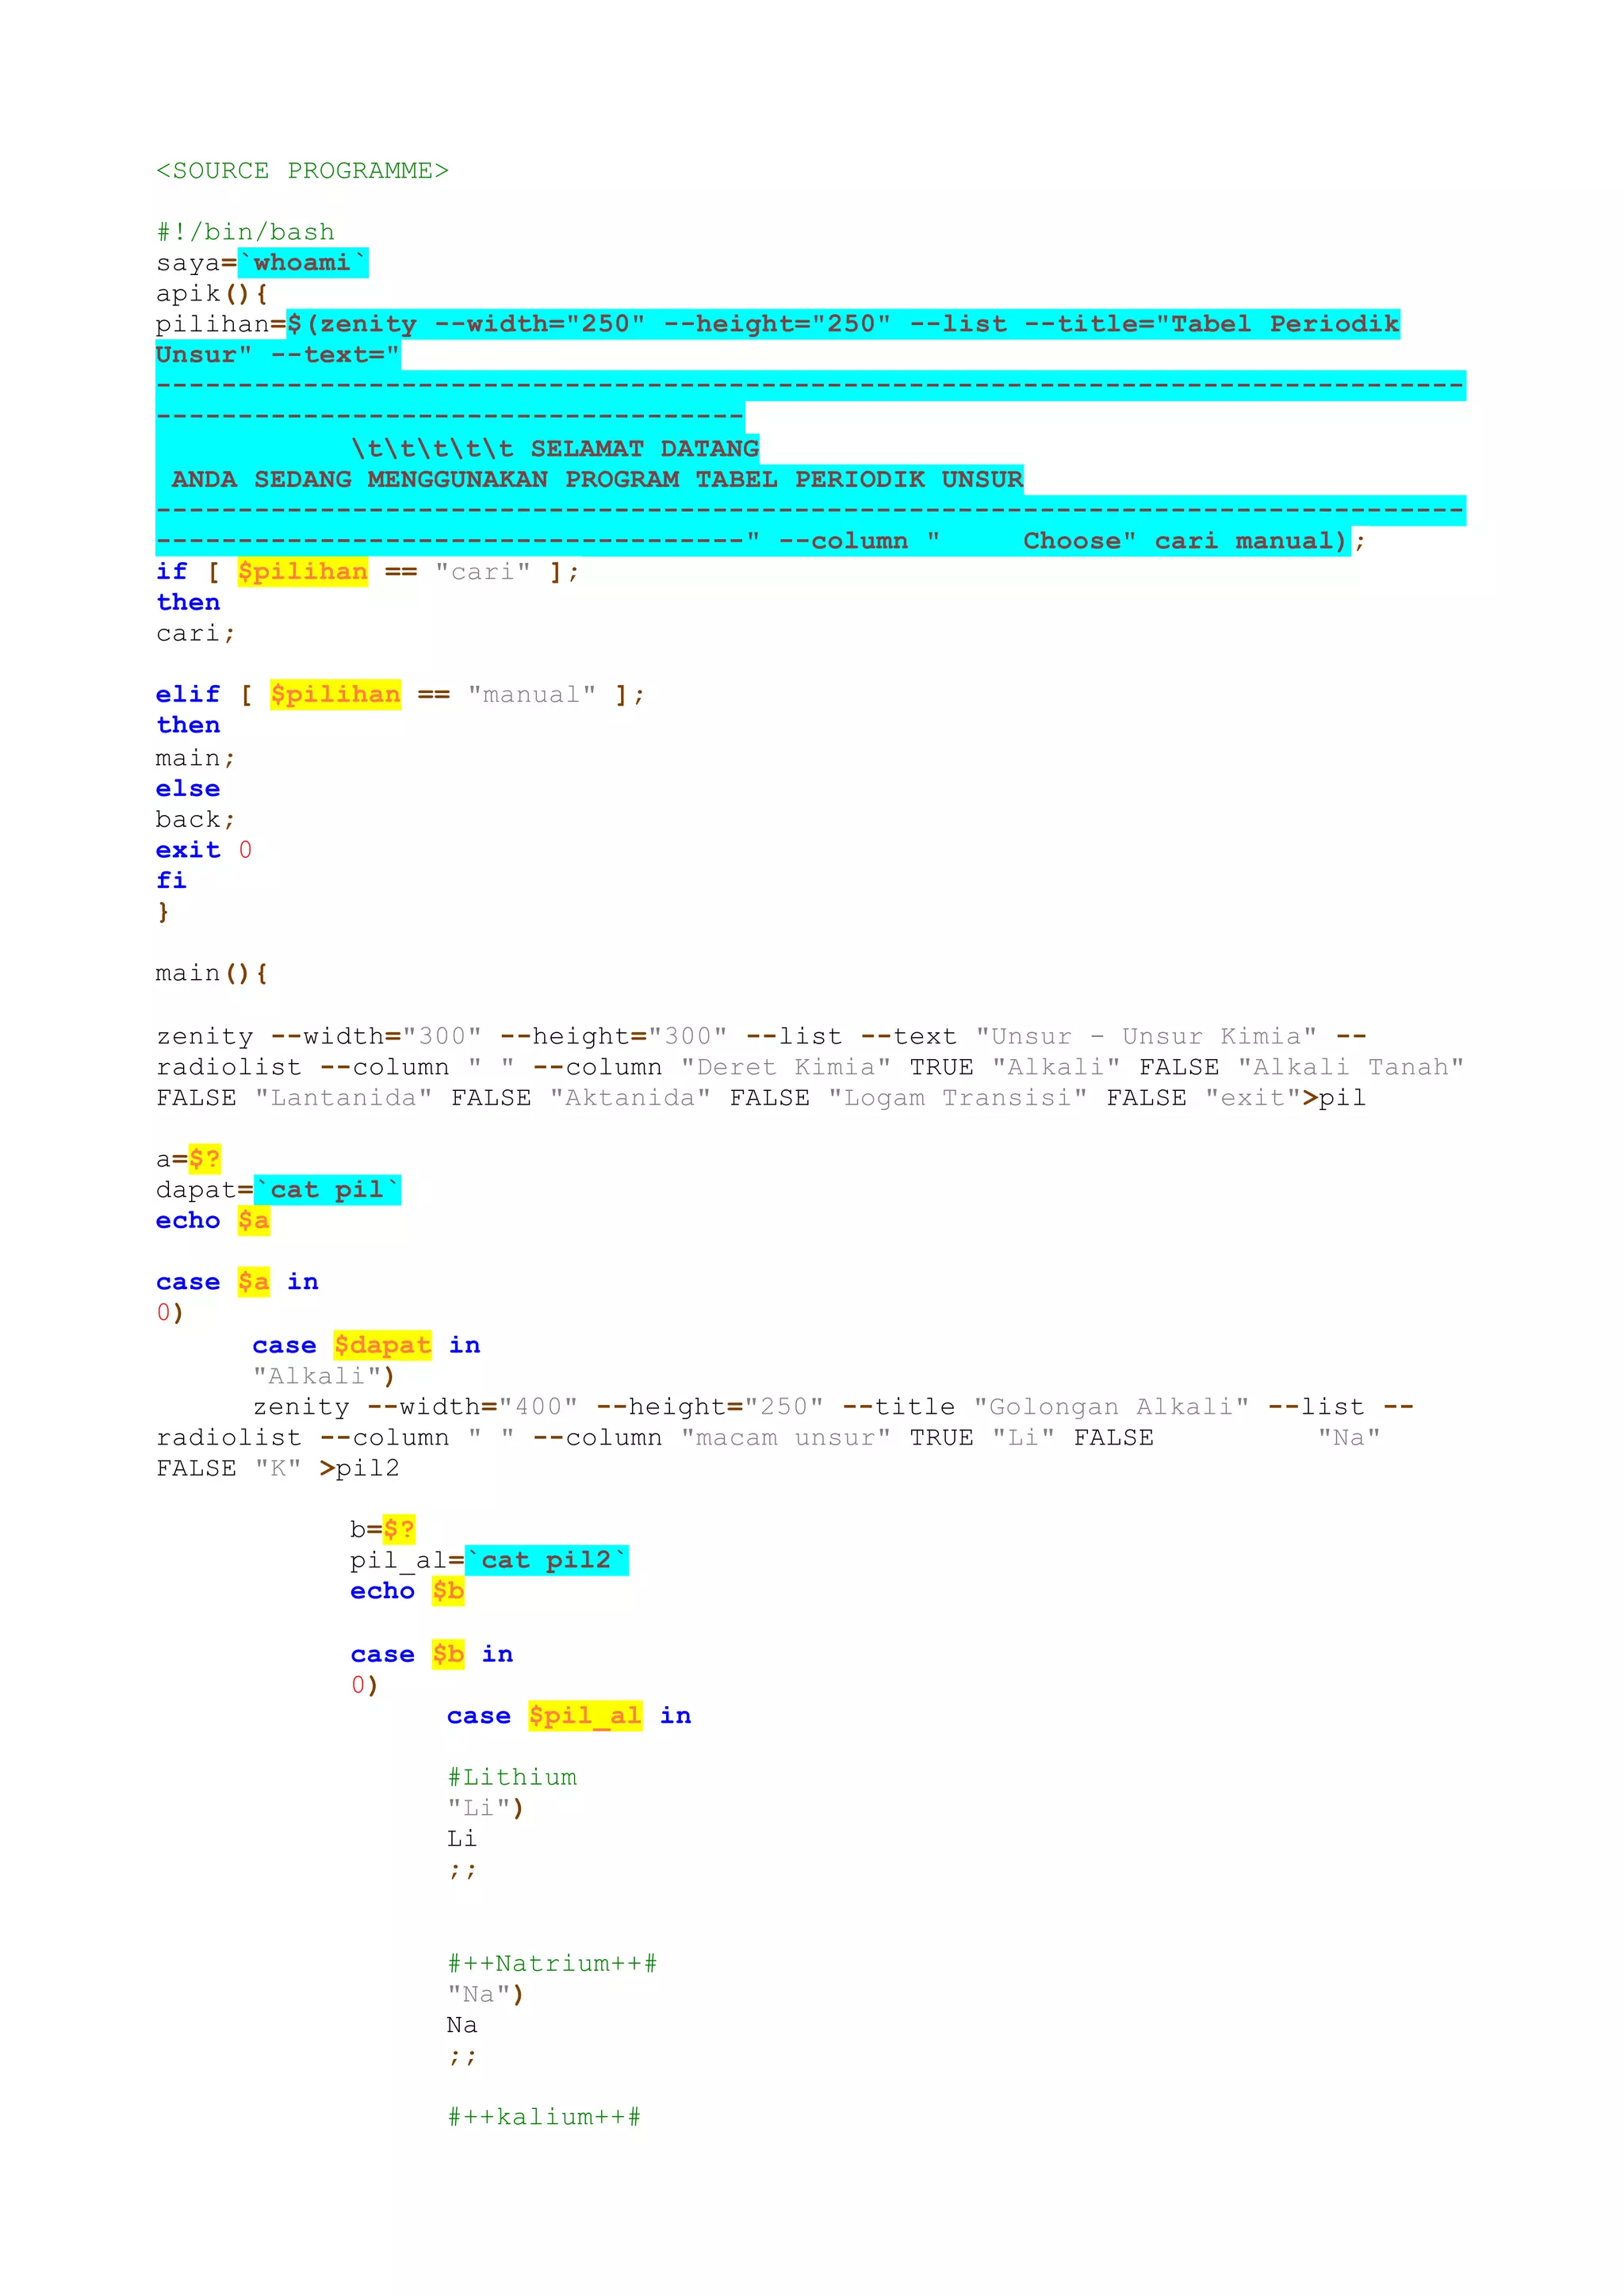The image size is (1624, 2296).
Task: Click the a=$? line
Action: point(188,1160)
